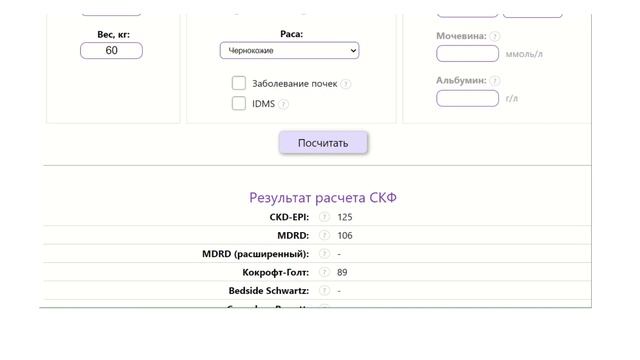Image resolution: width=640 pixels, height=360 pixels.
Task: Click question icon in Bedside Schwartz row
Action: [x=324, y=290]
